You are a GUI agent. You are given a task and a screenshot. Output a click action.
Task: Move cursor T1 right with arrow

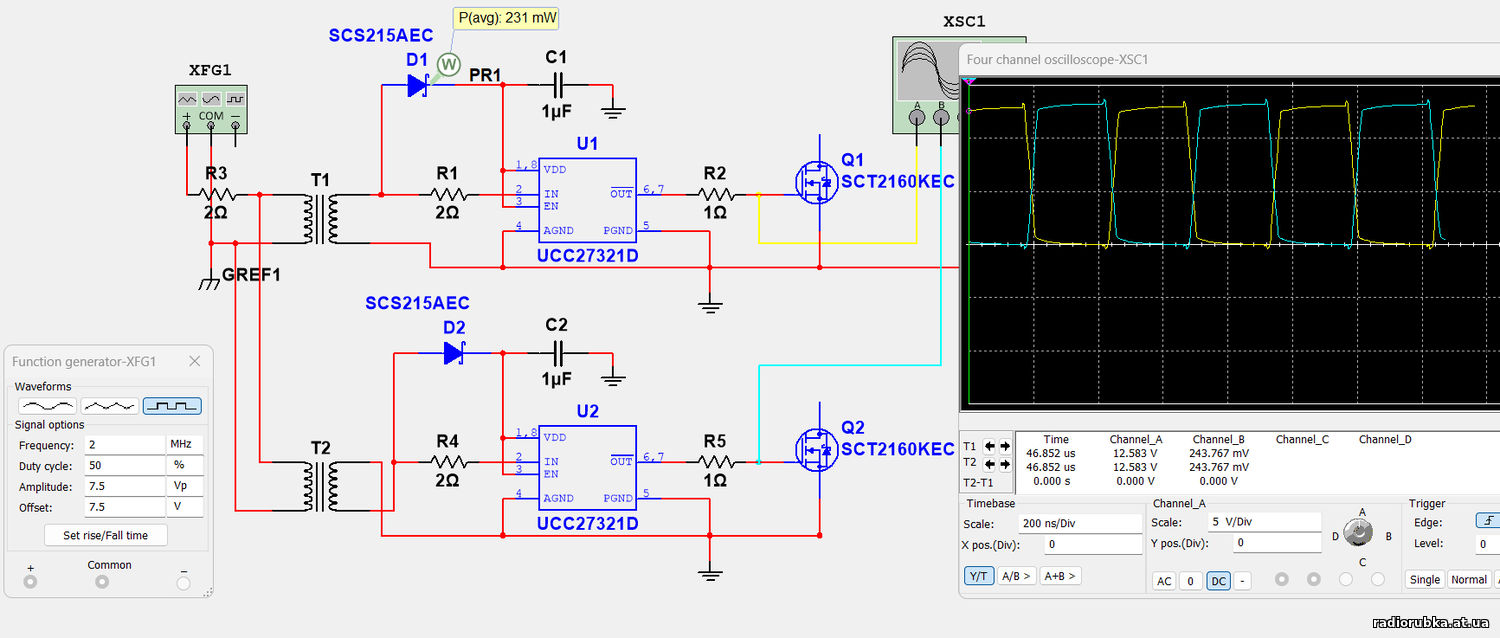pos(1005,447)
